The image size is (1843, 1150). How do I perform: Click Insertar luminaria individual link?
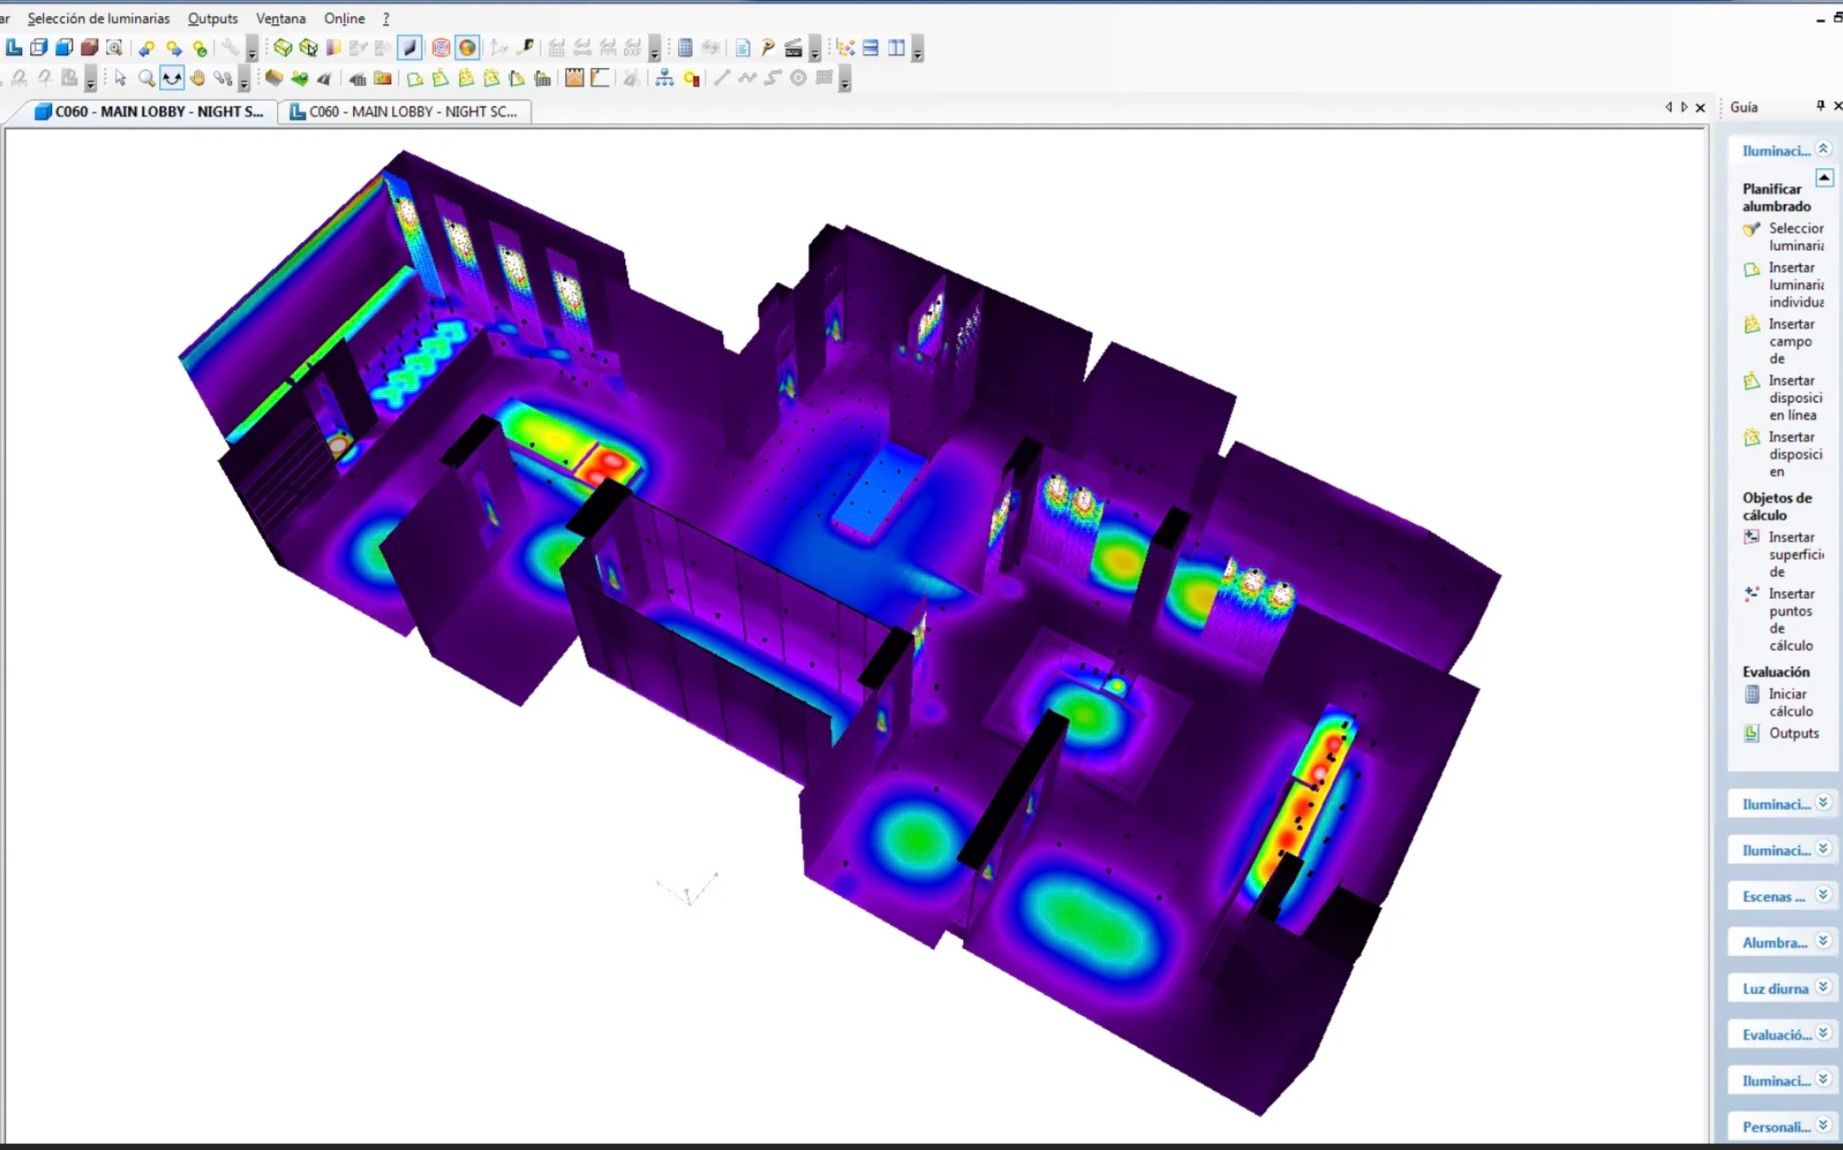coord(1796,285)
